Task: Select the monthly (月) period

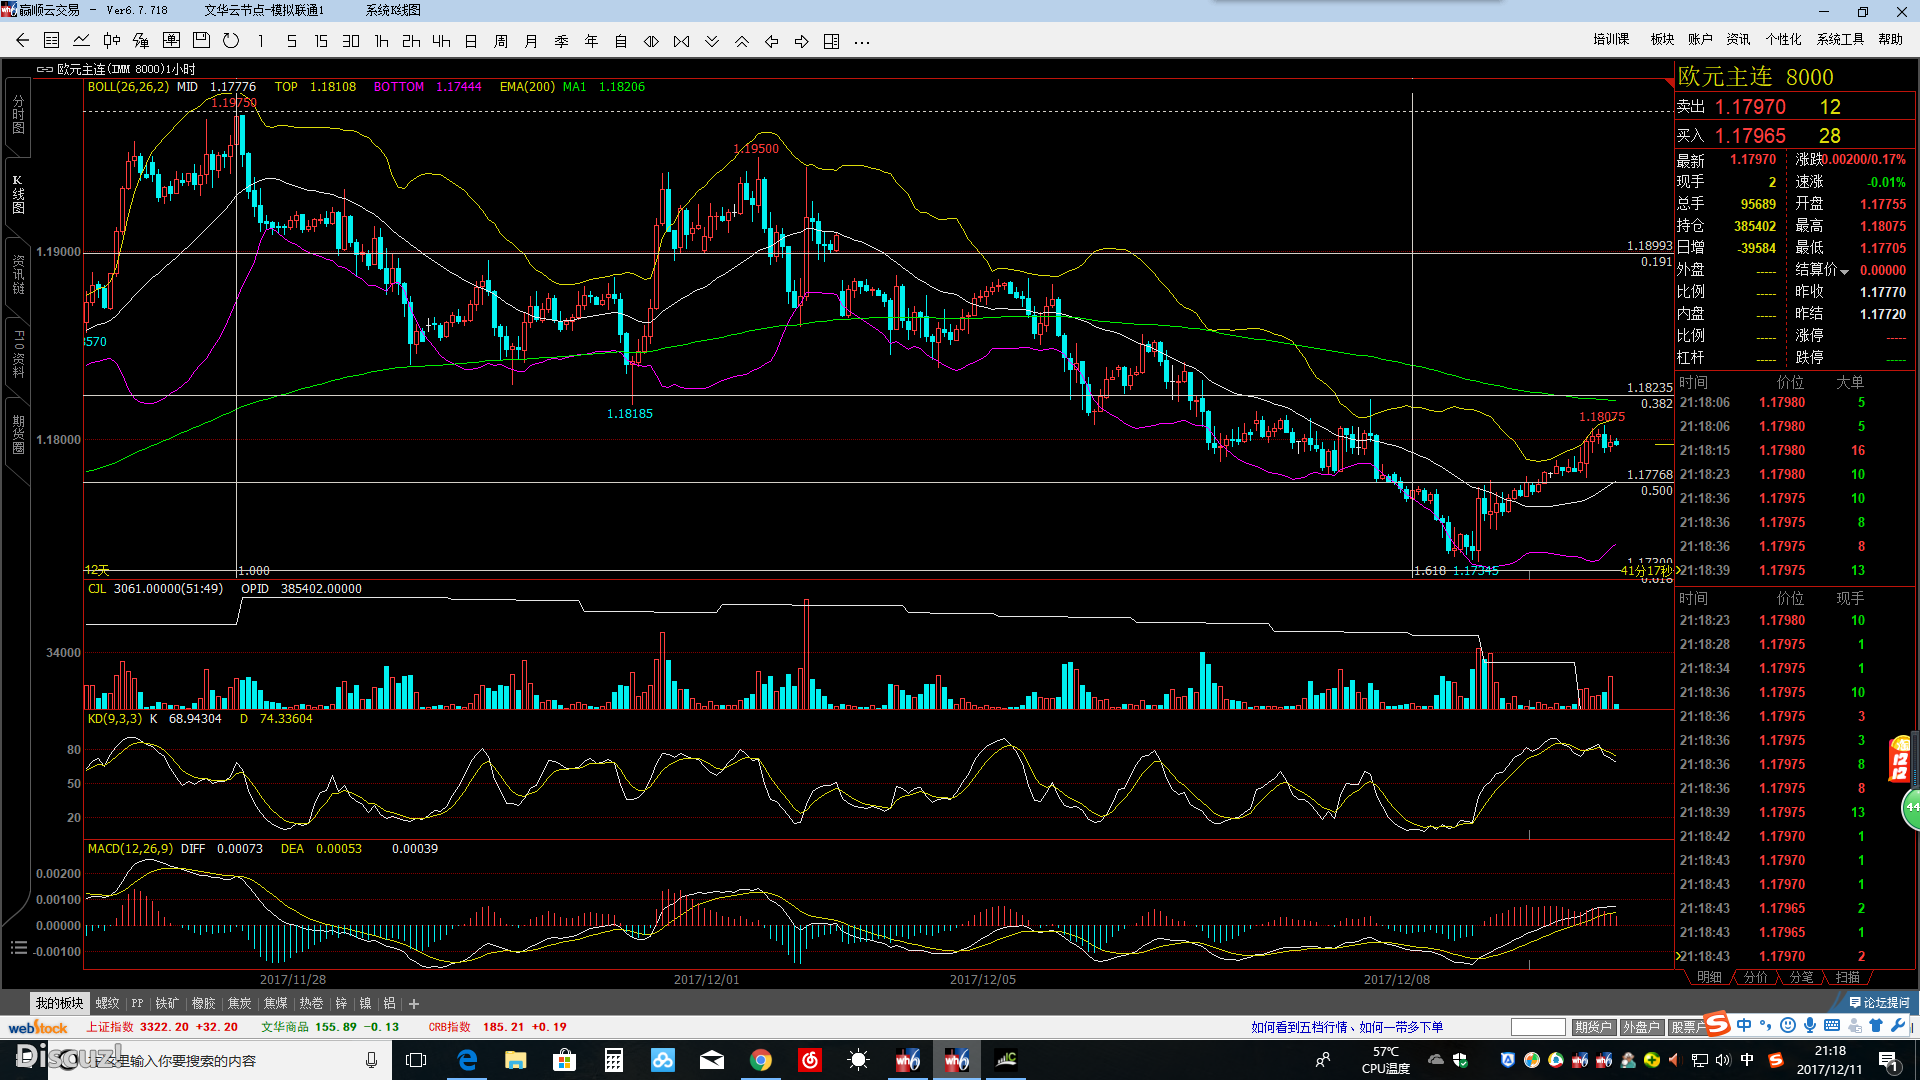Action: coord(531,41)
